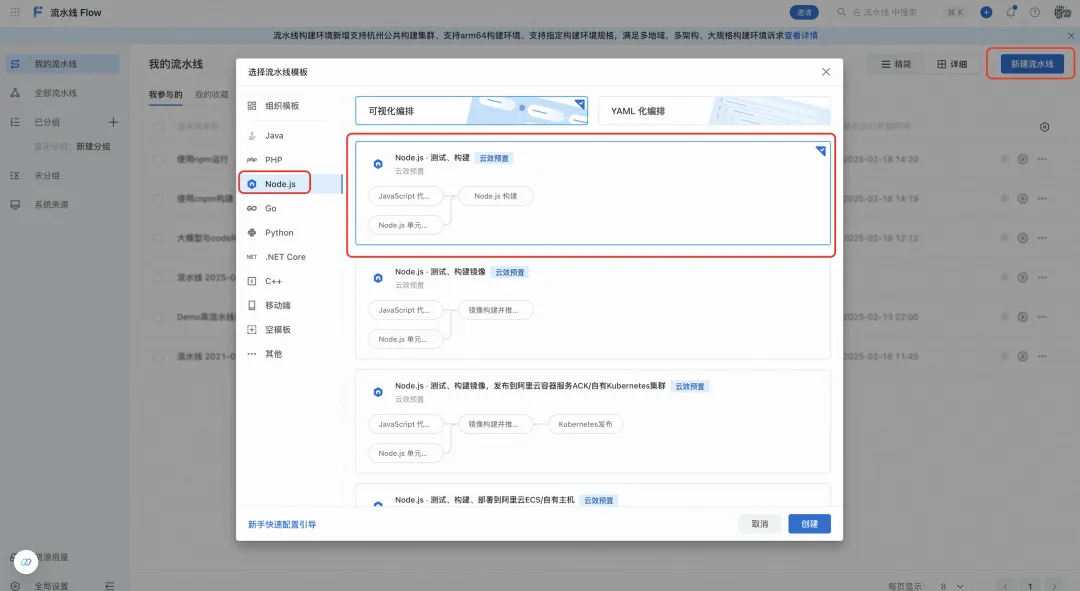
Task: Tick the checkbox for 大模型与code row
Action: [158, 238]
